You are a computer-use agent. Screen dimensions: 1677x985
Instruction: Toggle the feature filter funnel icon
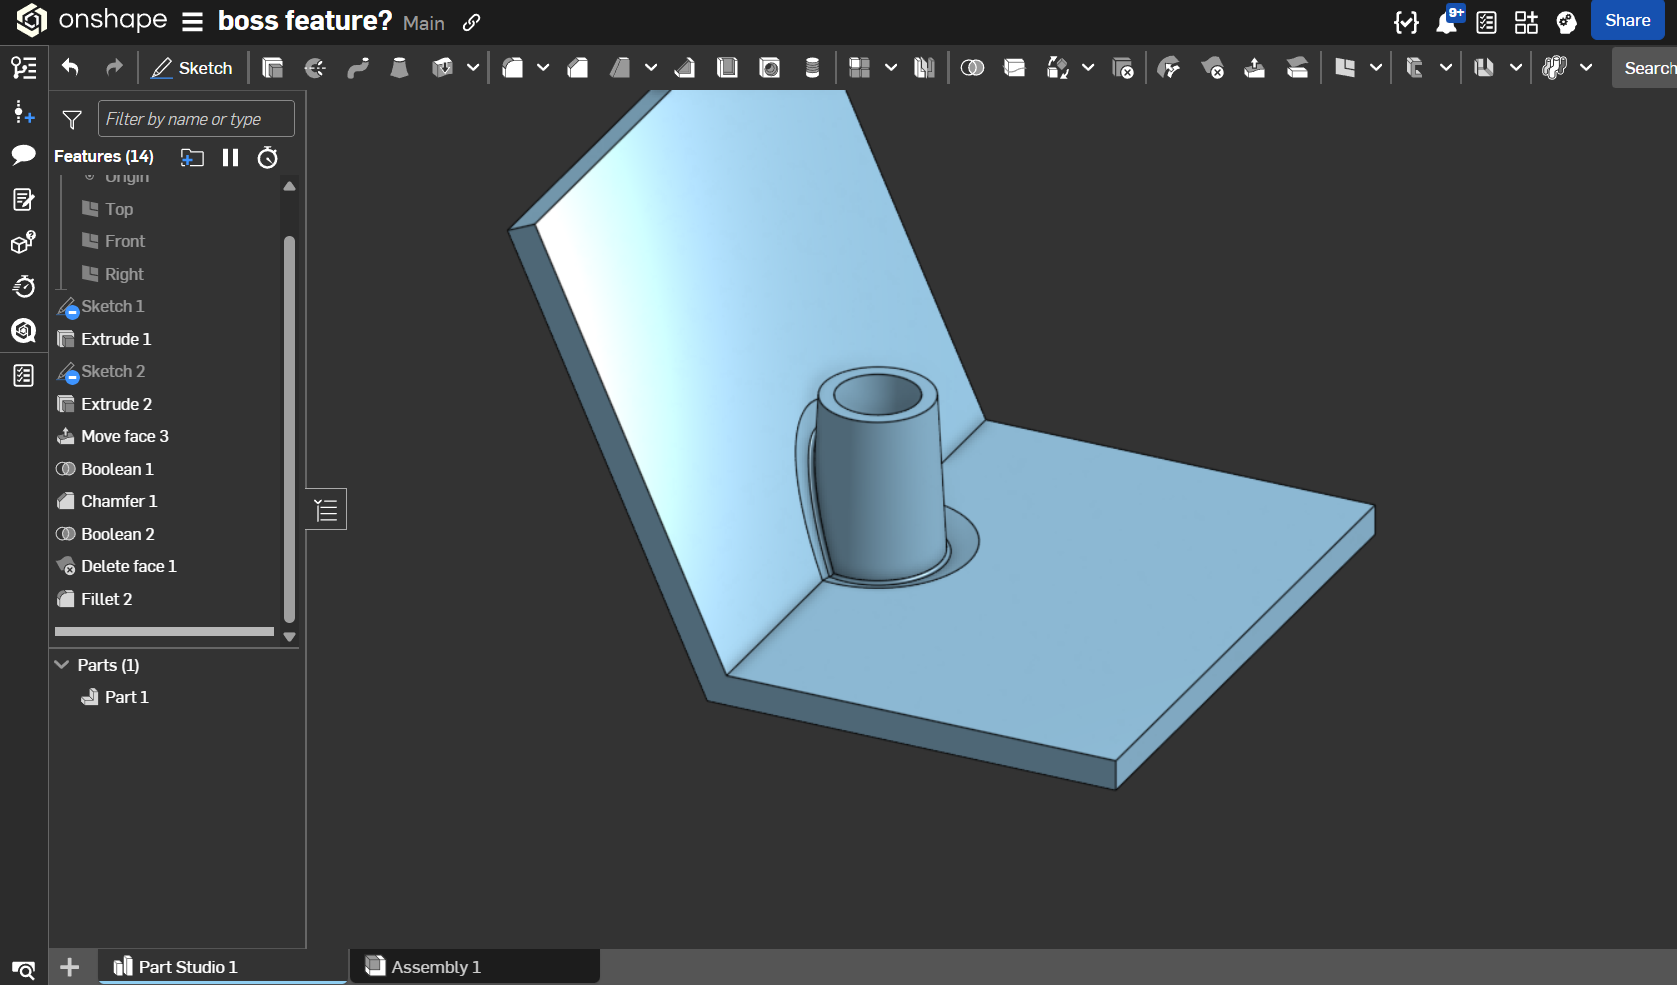point(72,120)
